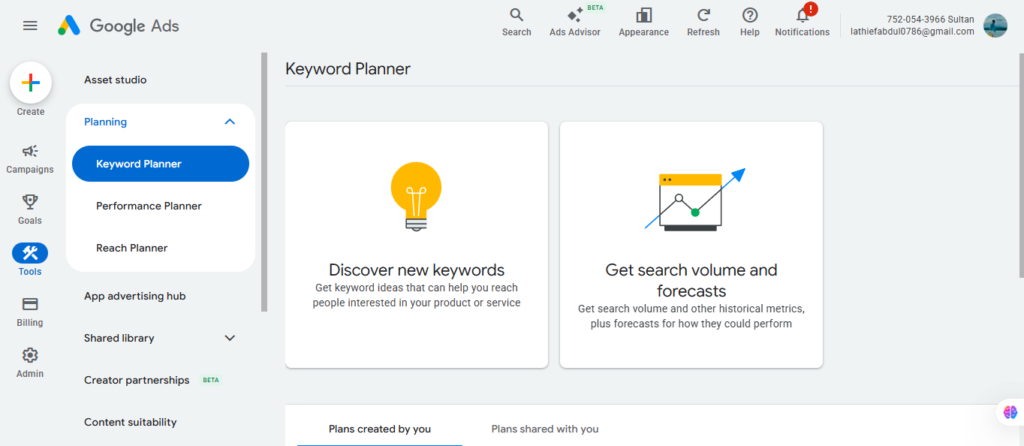
Task: Click the forecast chart illustration
Action: point(694,200)
